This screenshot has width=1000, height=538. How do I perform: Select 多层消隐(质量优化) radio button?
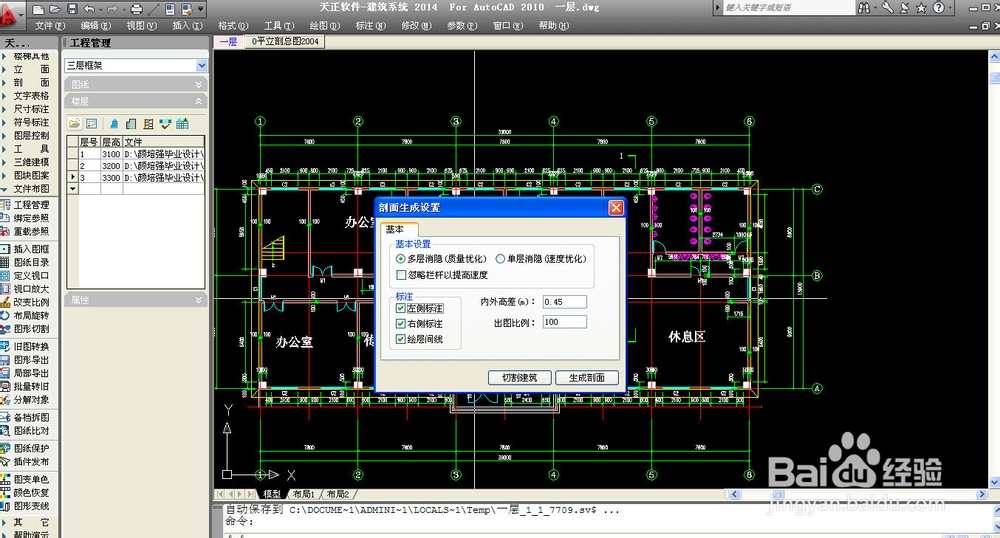(401, 259)
